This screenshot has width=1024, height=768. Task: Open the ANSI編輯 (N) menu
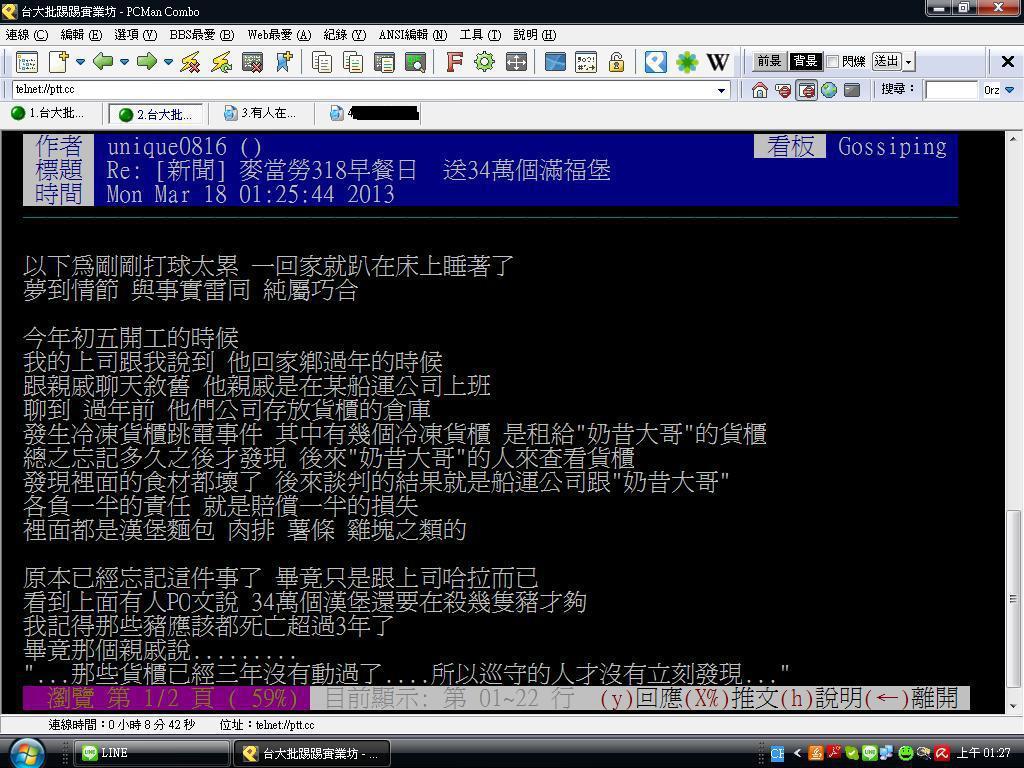coord(413,35)
